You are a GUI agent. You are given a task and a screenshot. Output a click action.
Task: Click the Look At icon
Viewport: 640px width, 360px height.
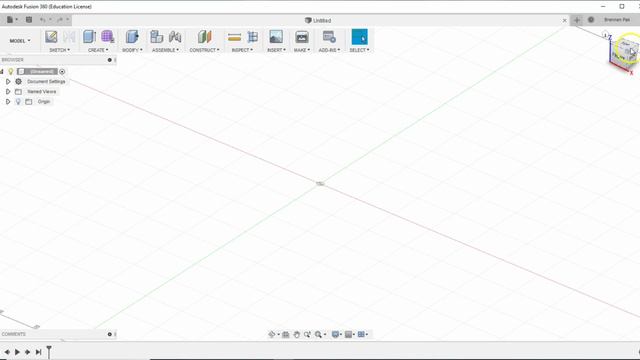[x=286, y=334]
